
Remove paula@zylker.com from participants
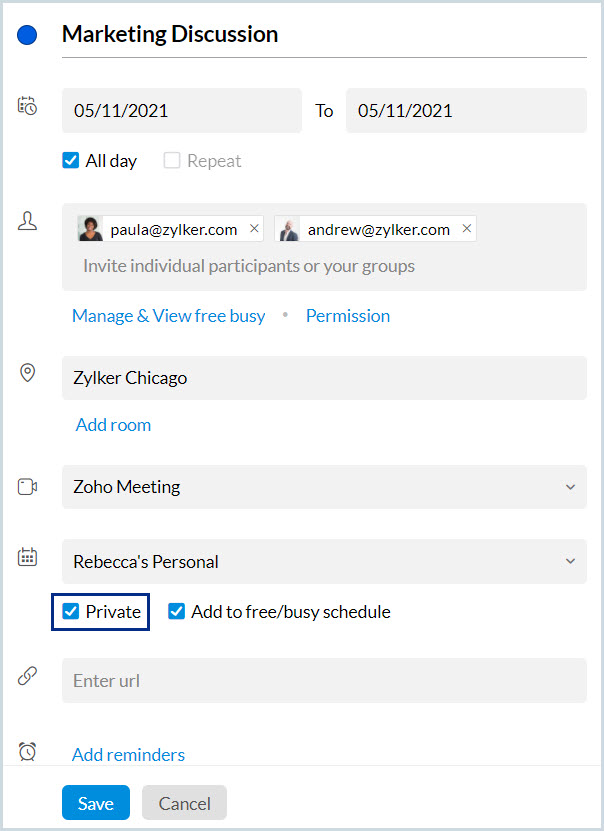coord(254,229)
